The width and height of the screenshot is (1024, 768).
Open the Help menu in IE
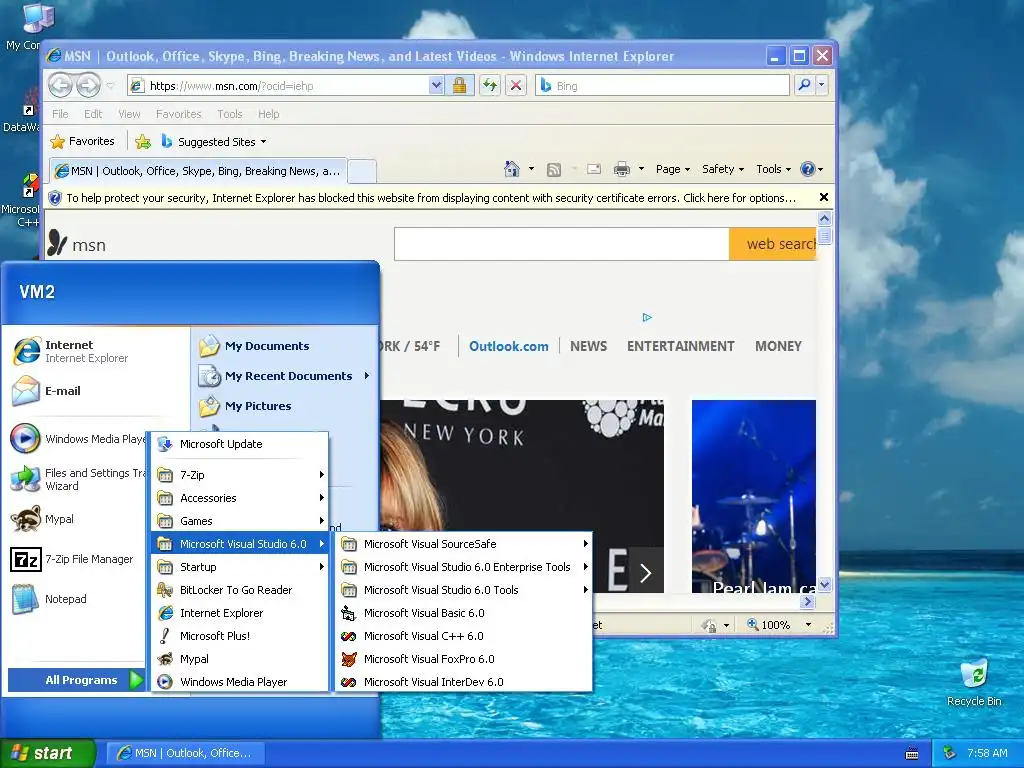(x=268, y=114)
